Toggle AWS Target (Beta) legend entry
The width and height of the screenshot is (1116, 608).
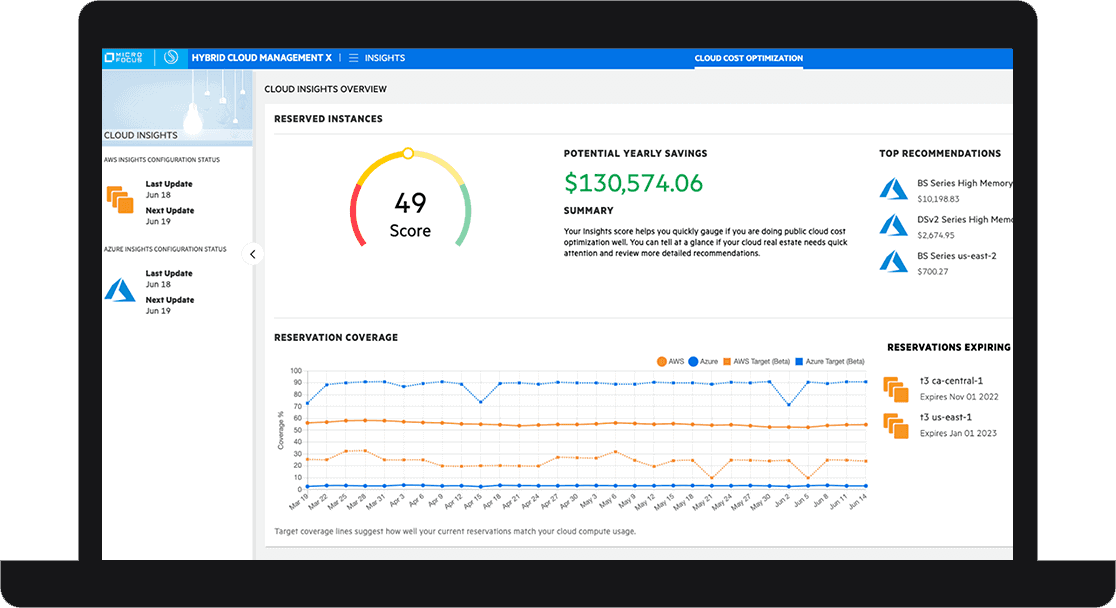click(x=757, y=362)
